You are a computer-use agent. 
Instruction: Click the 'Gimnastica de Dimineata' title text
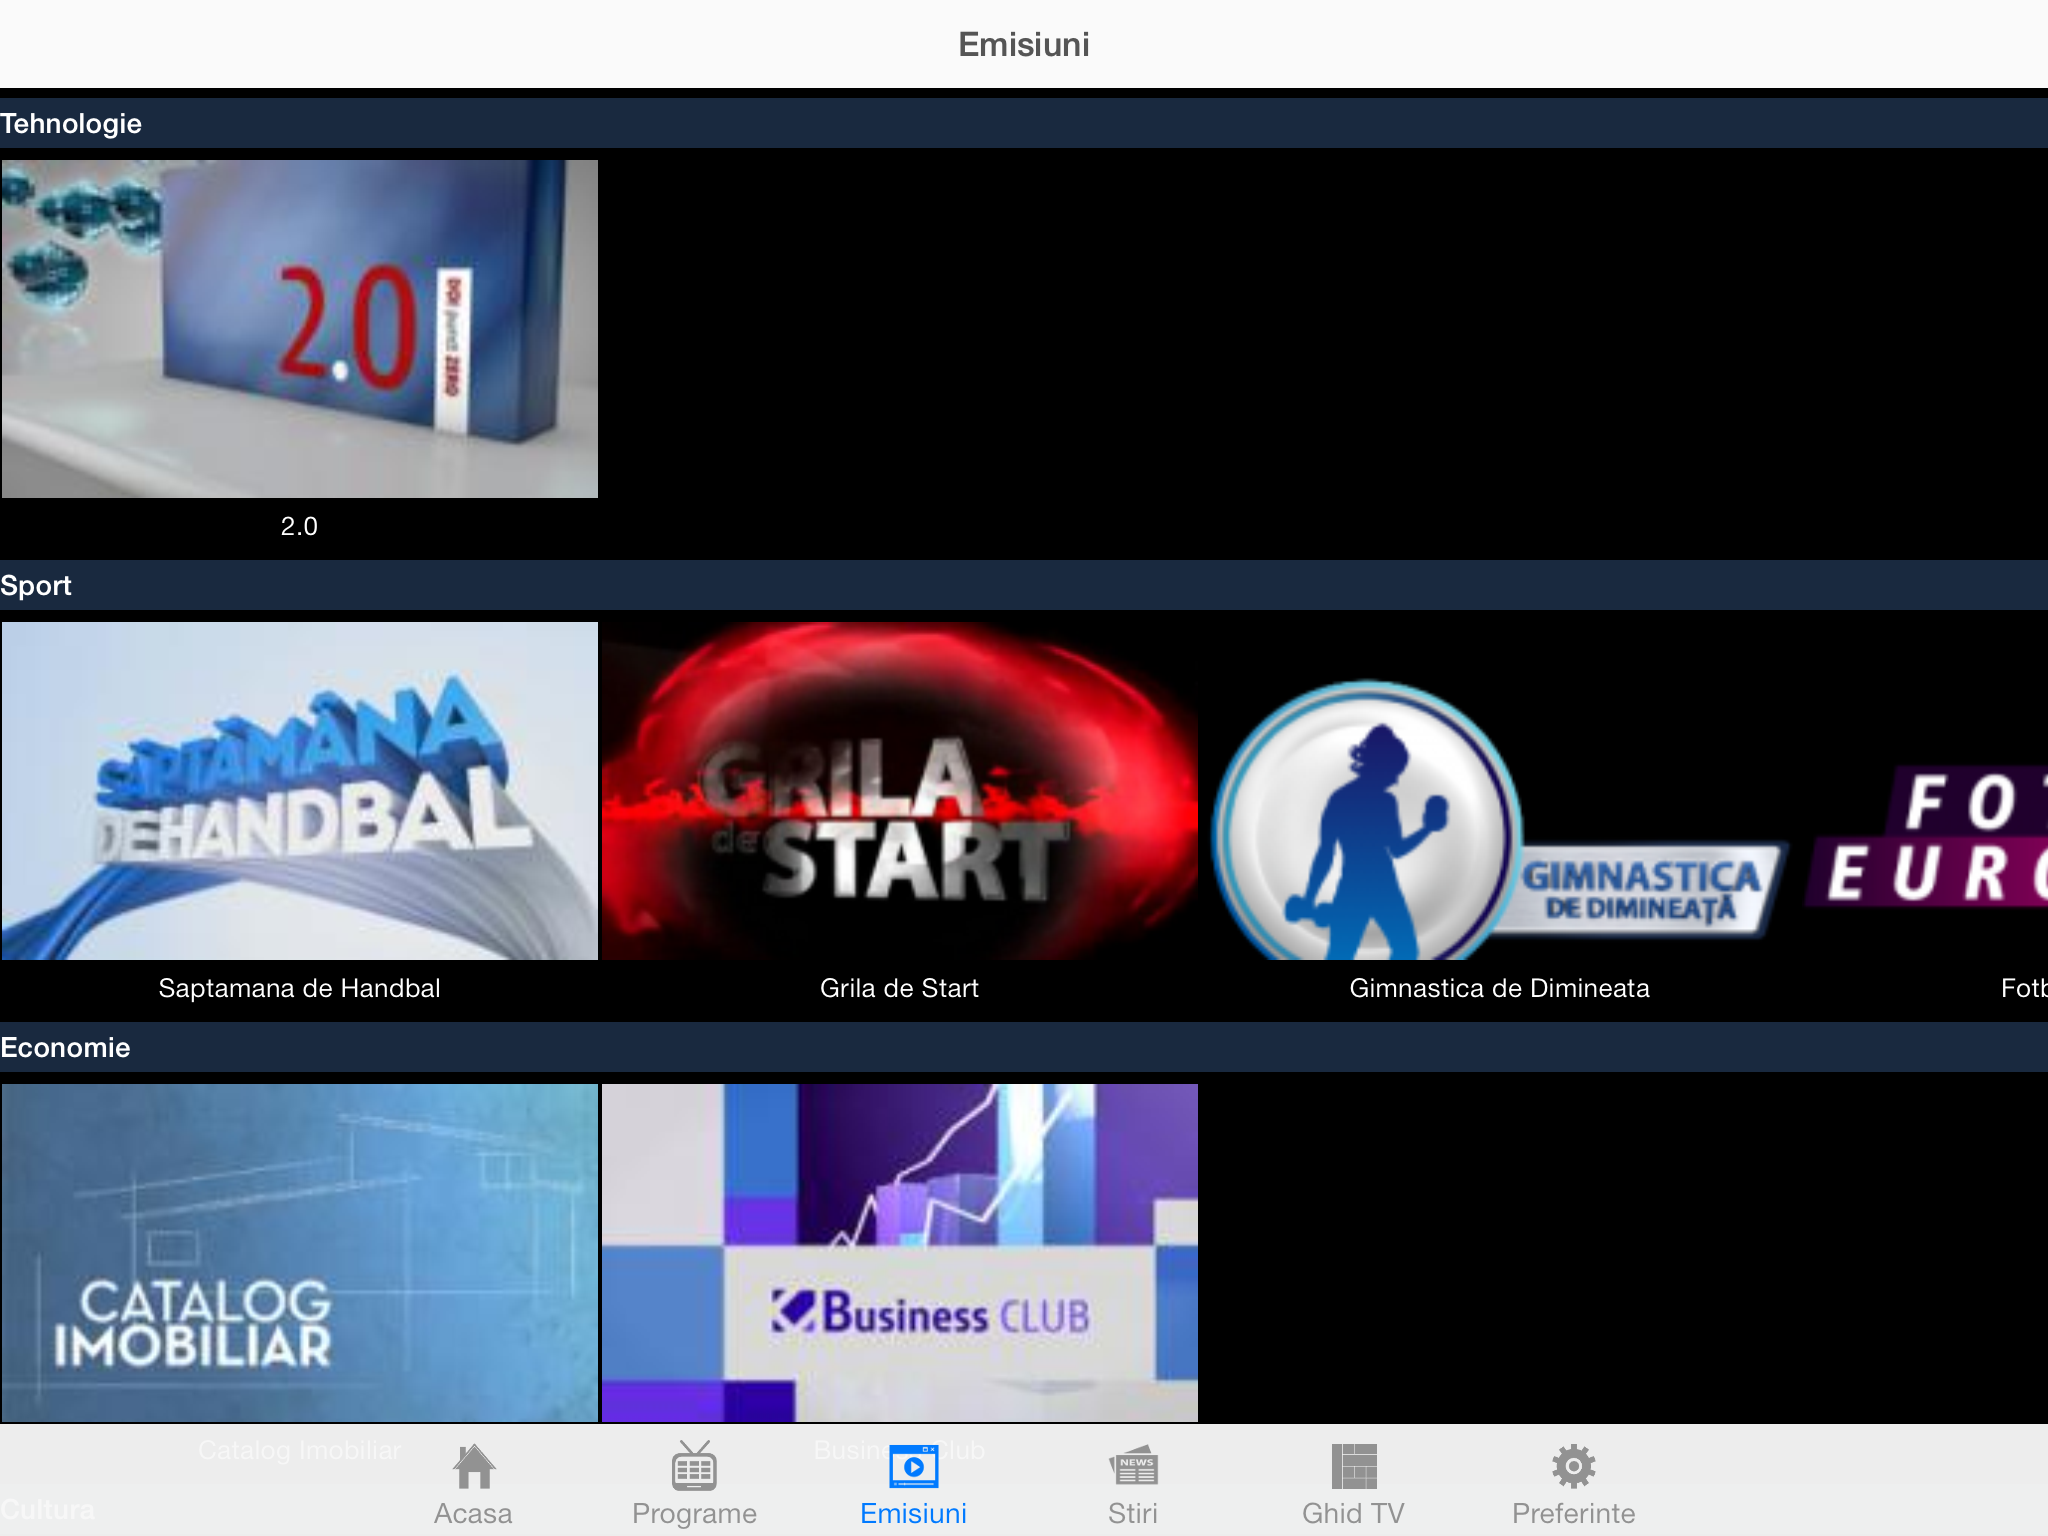1499,988
